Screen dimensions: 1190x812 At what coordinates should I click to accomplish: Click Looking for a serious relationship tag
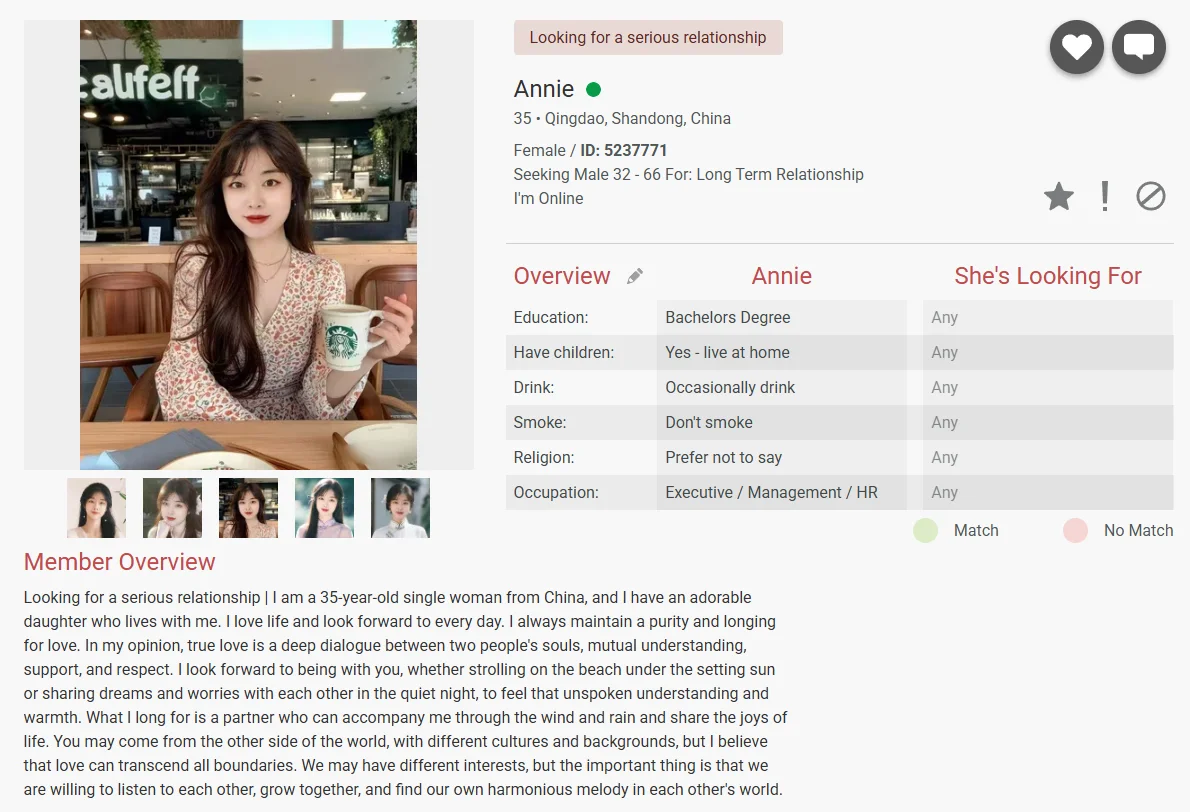pyautogui.click(x=648, y=37)
